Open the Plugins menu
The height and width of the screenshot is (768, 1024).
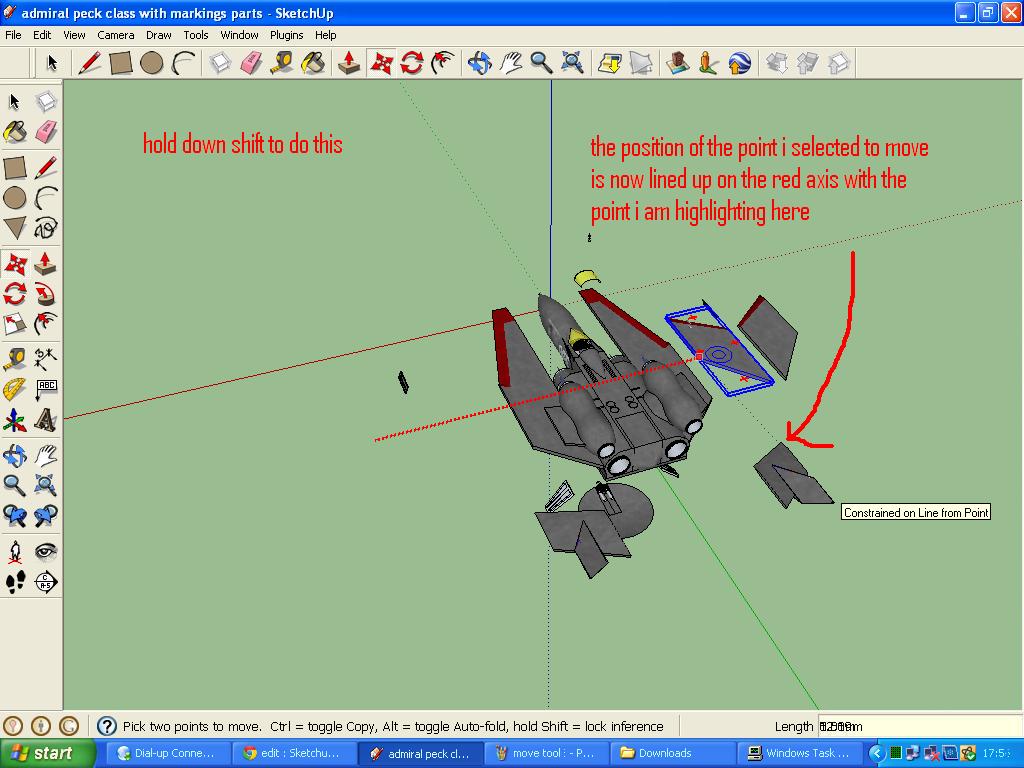286,34
